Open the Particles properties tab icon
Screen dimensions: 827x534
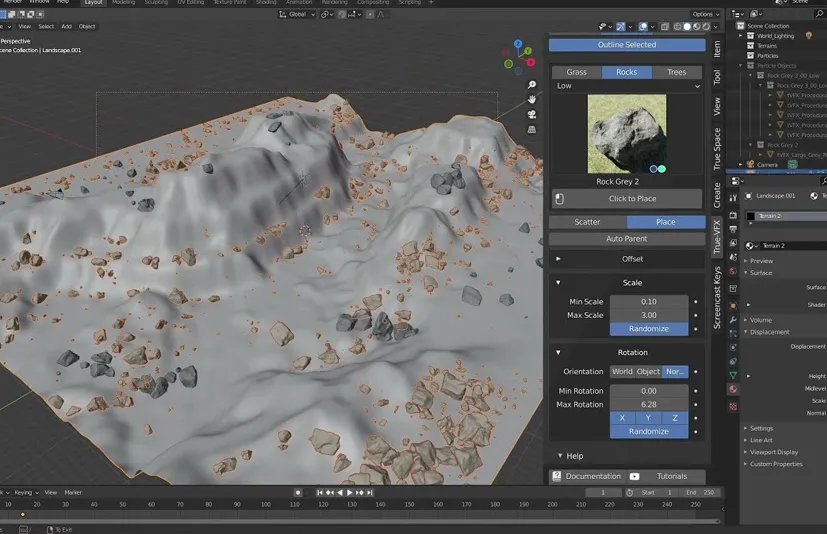(733, 333)
